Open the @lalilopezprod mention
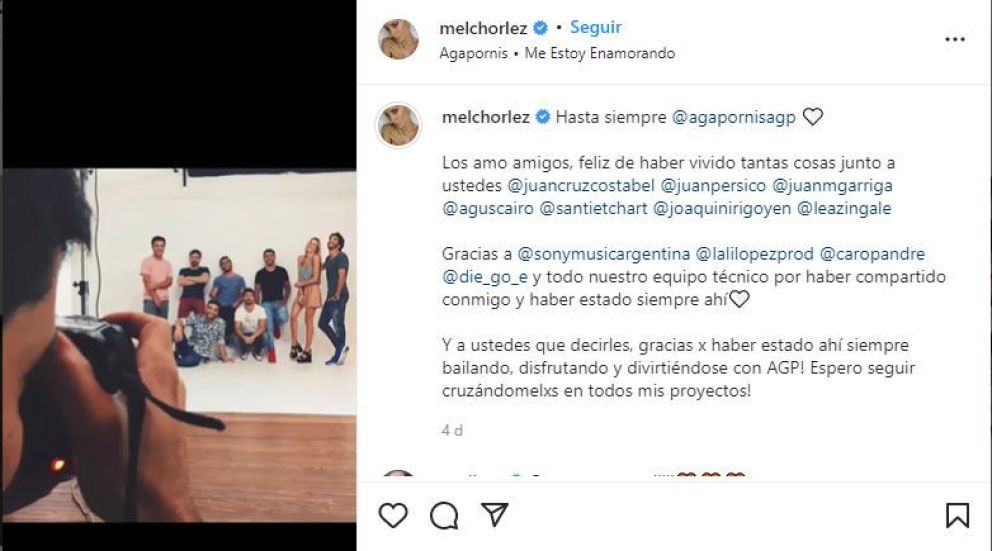This screenshot has width=992, height=551. pos(755,254)
